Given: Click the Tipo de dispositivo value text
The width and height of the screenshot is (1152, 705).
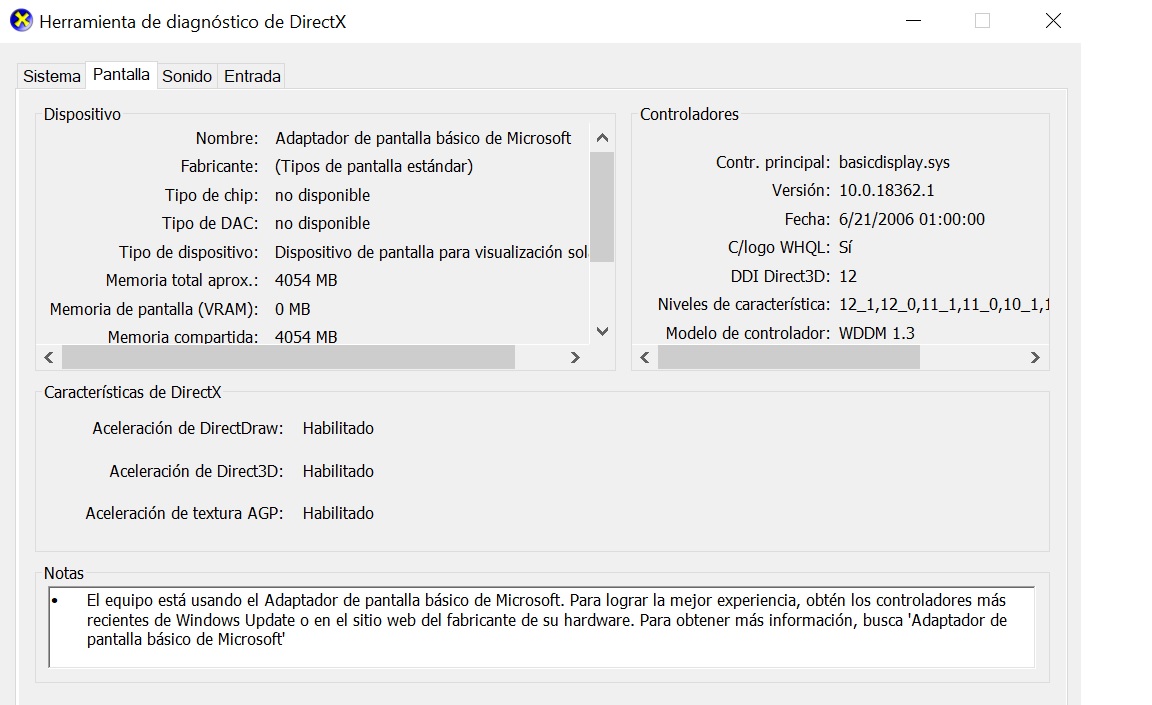Looking at the screenshot, I should [431, 252].
